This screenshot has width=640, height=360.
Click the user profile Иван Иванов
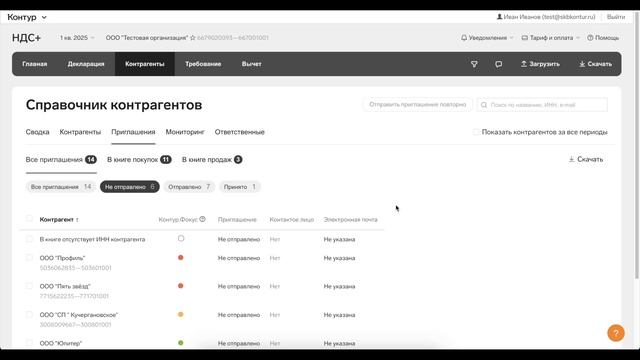545,17
